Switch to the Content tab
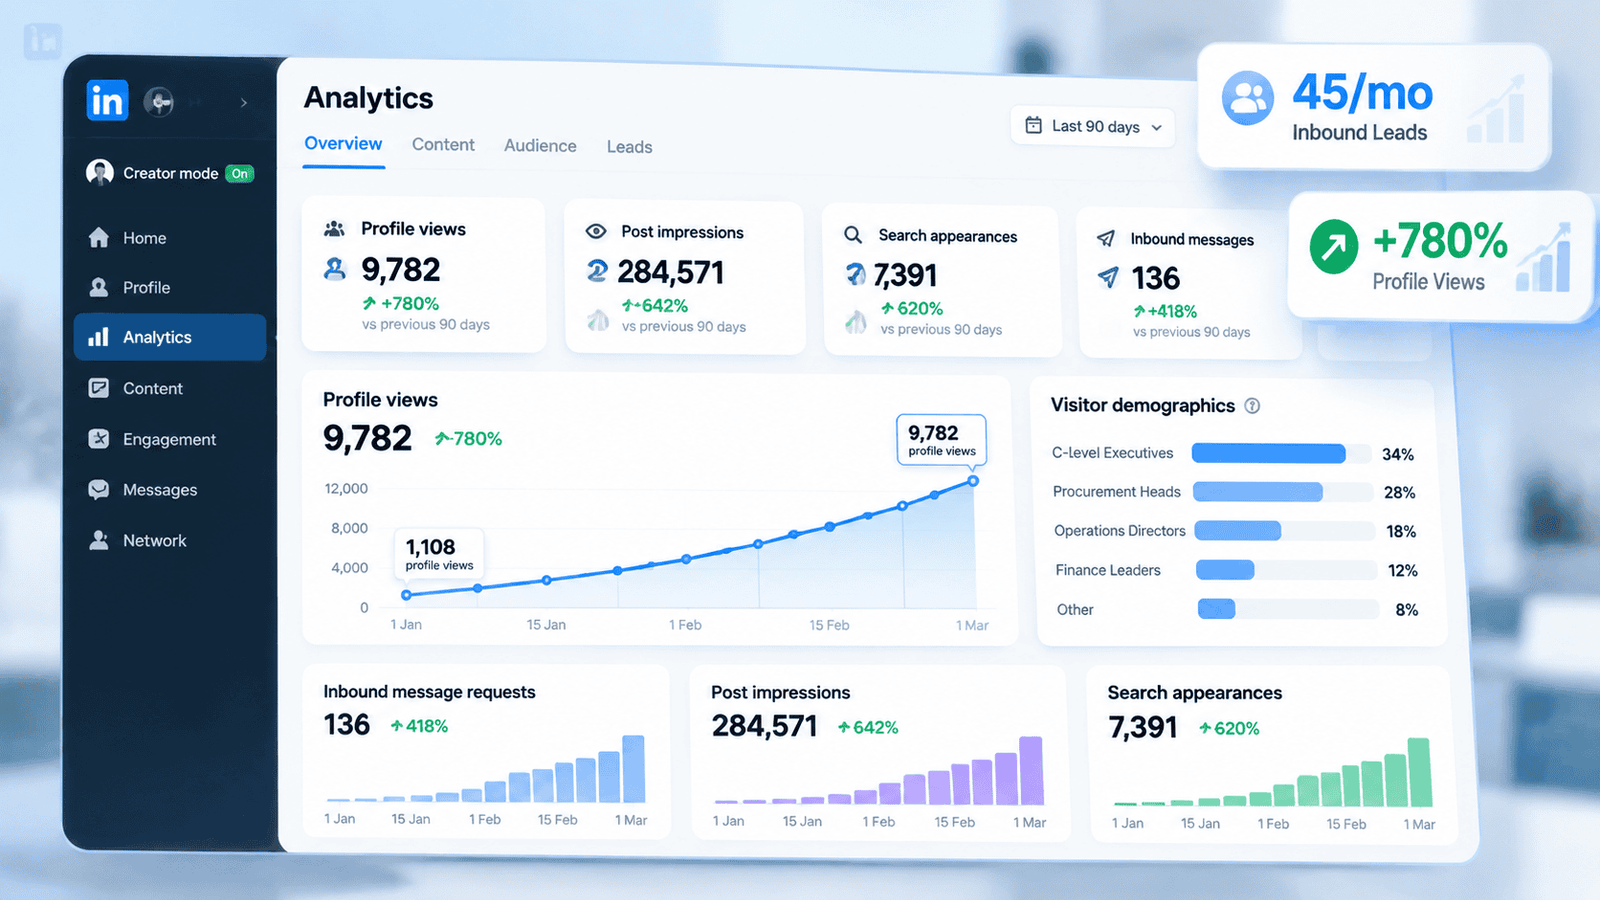 coord(443,145)
